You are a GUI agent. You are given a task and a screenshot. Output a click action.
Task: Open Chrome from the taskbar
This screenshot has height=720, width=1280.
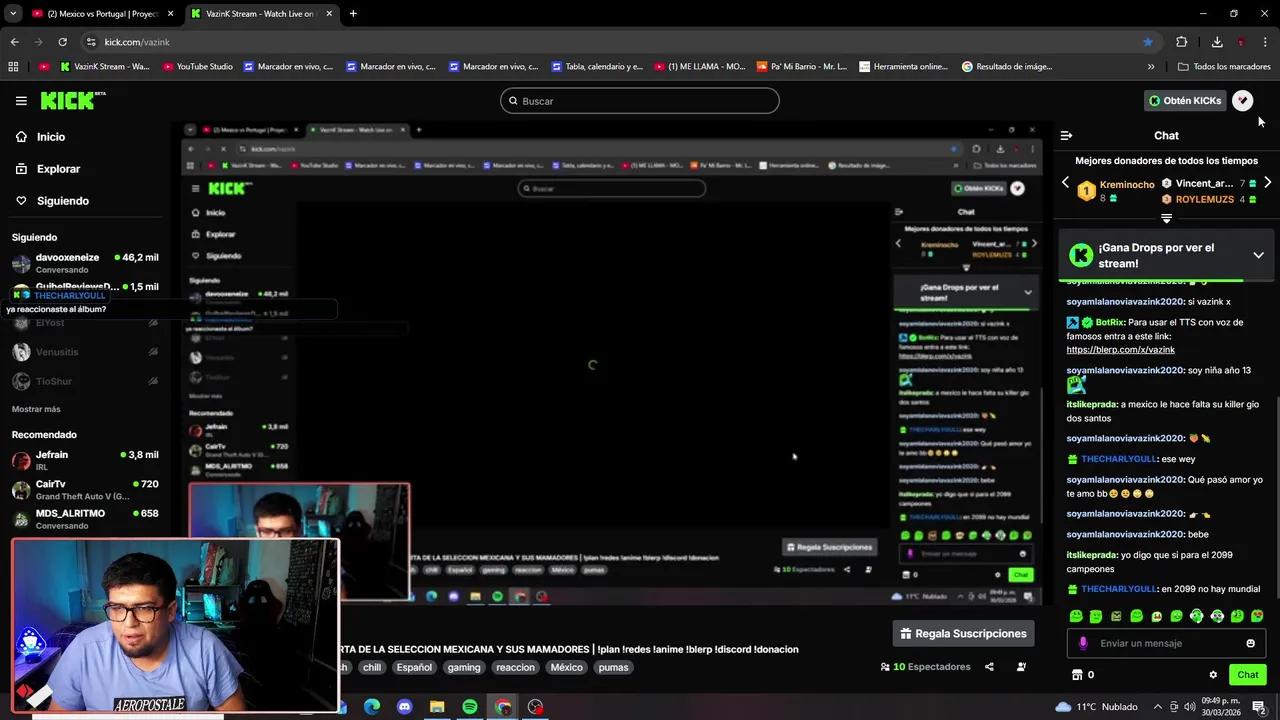coord(503,707)
